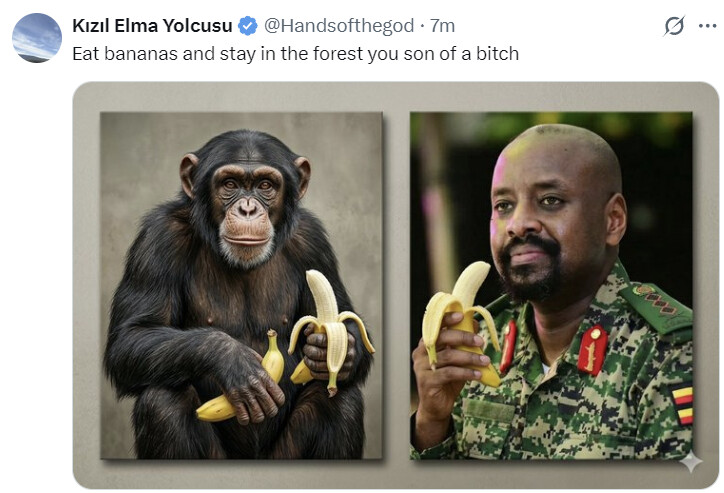Click the 7m post timestamp
The width and height of the screenshot is (724, 493).
tap(442, 26)
